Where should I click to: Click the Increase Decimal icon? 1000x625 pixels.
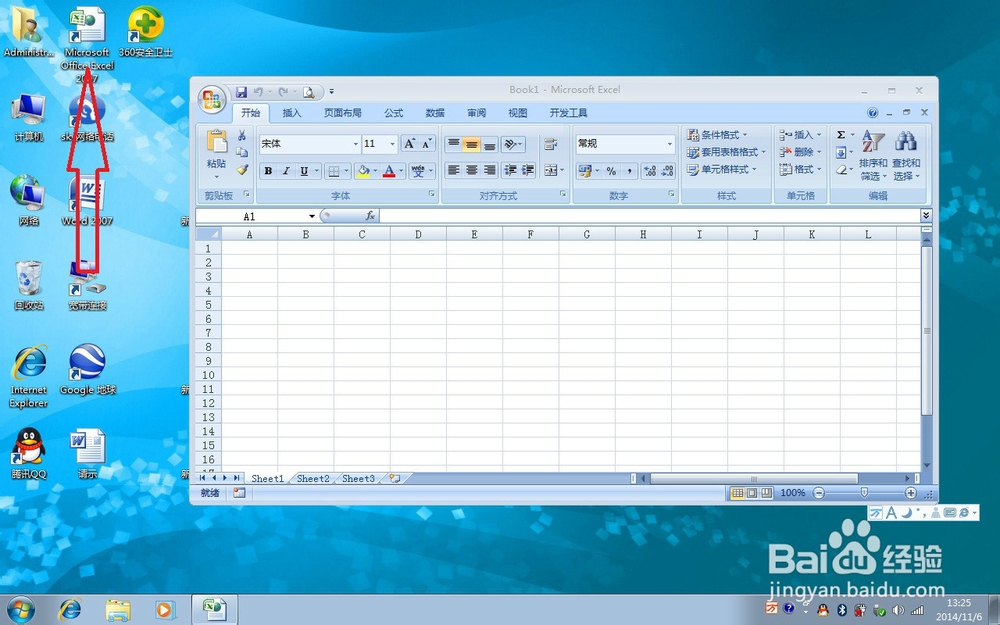click(x=650, y=170)
